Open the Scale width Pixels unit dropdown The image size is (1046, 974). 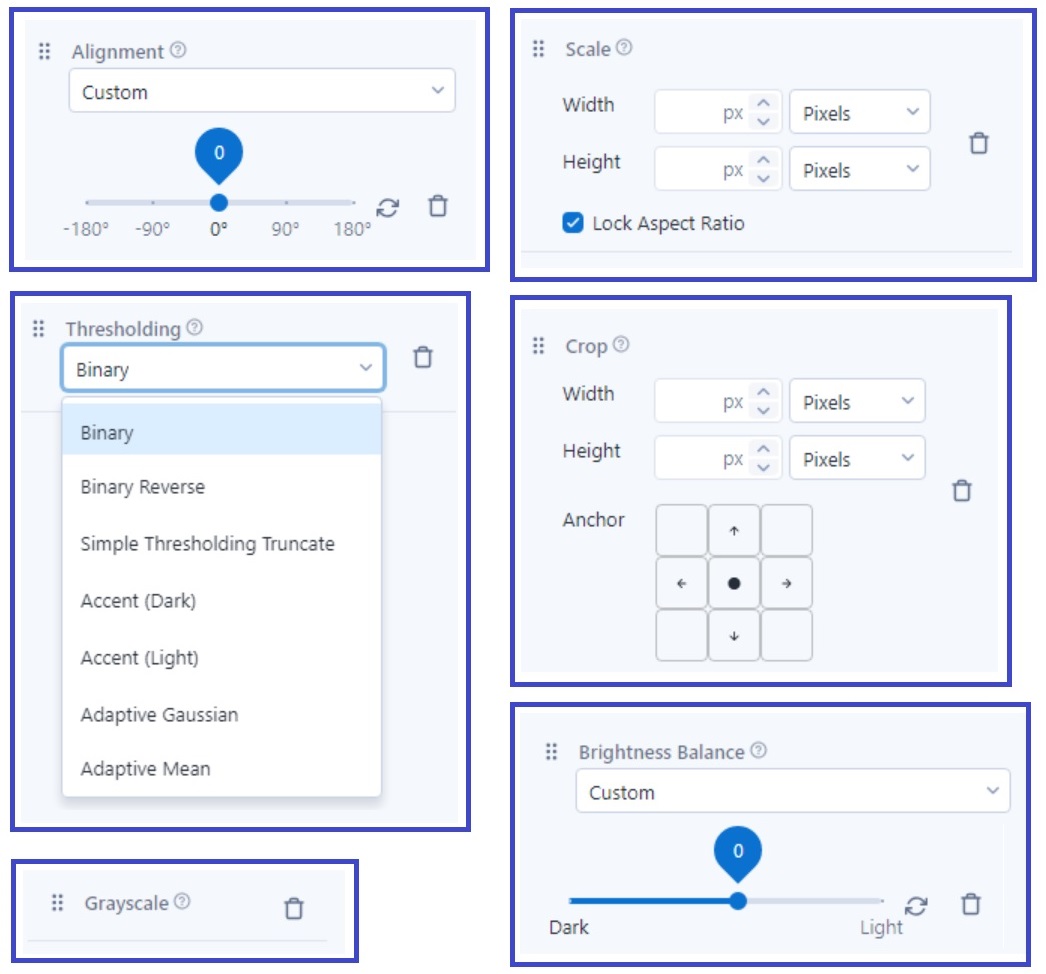point(860,112)
